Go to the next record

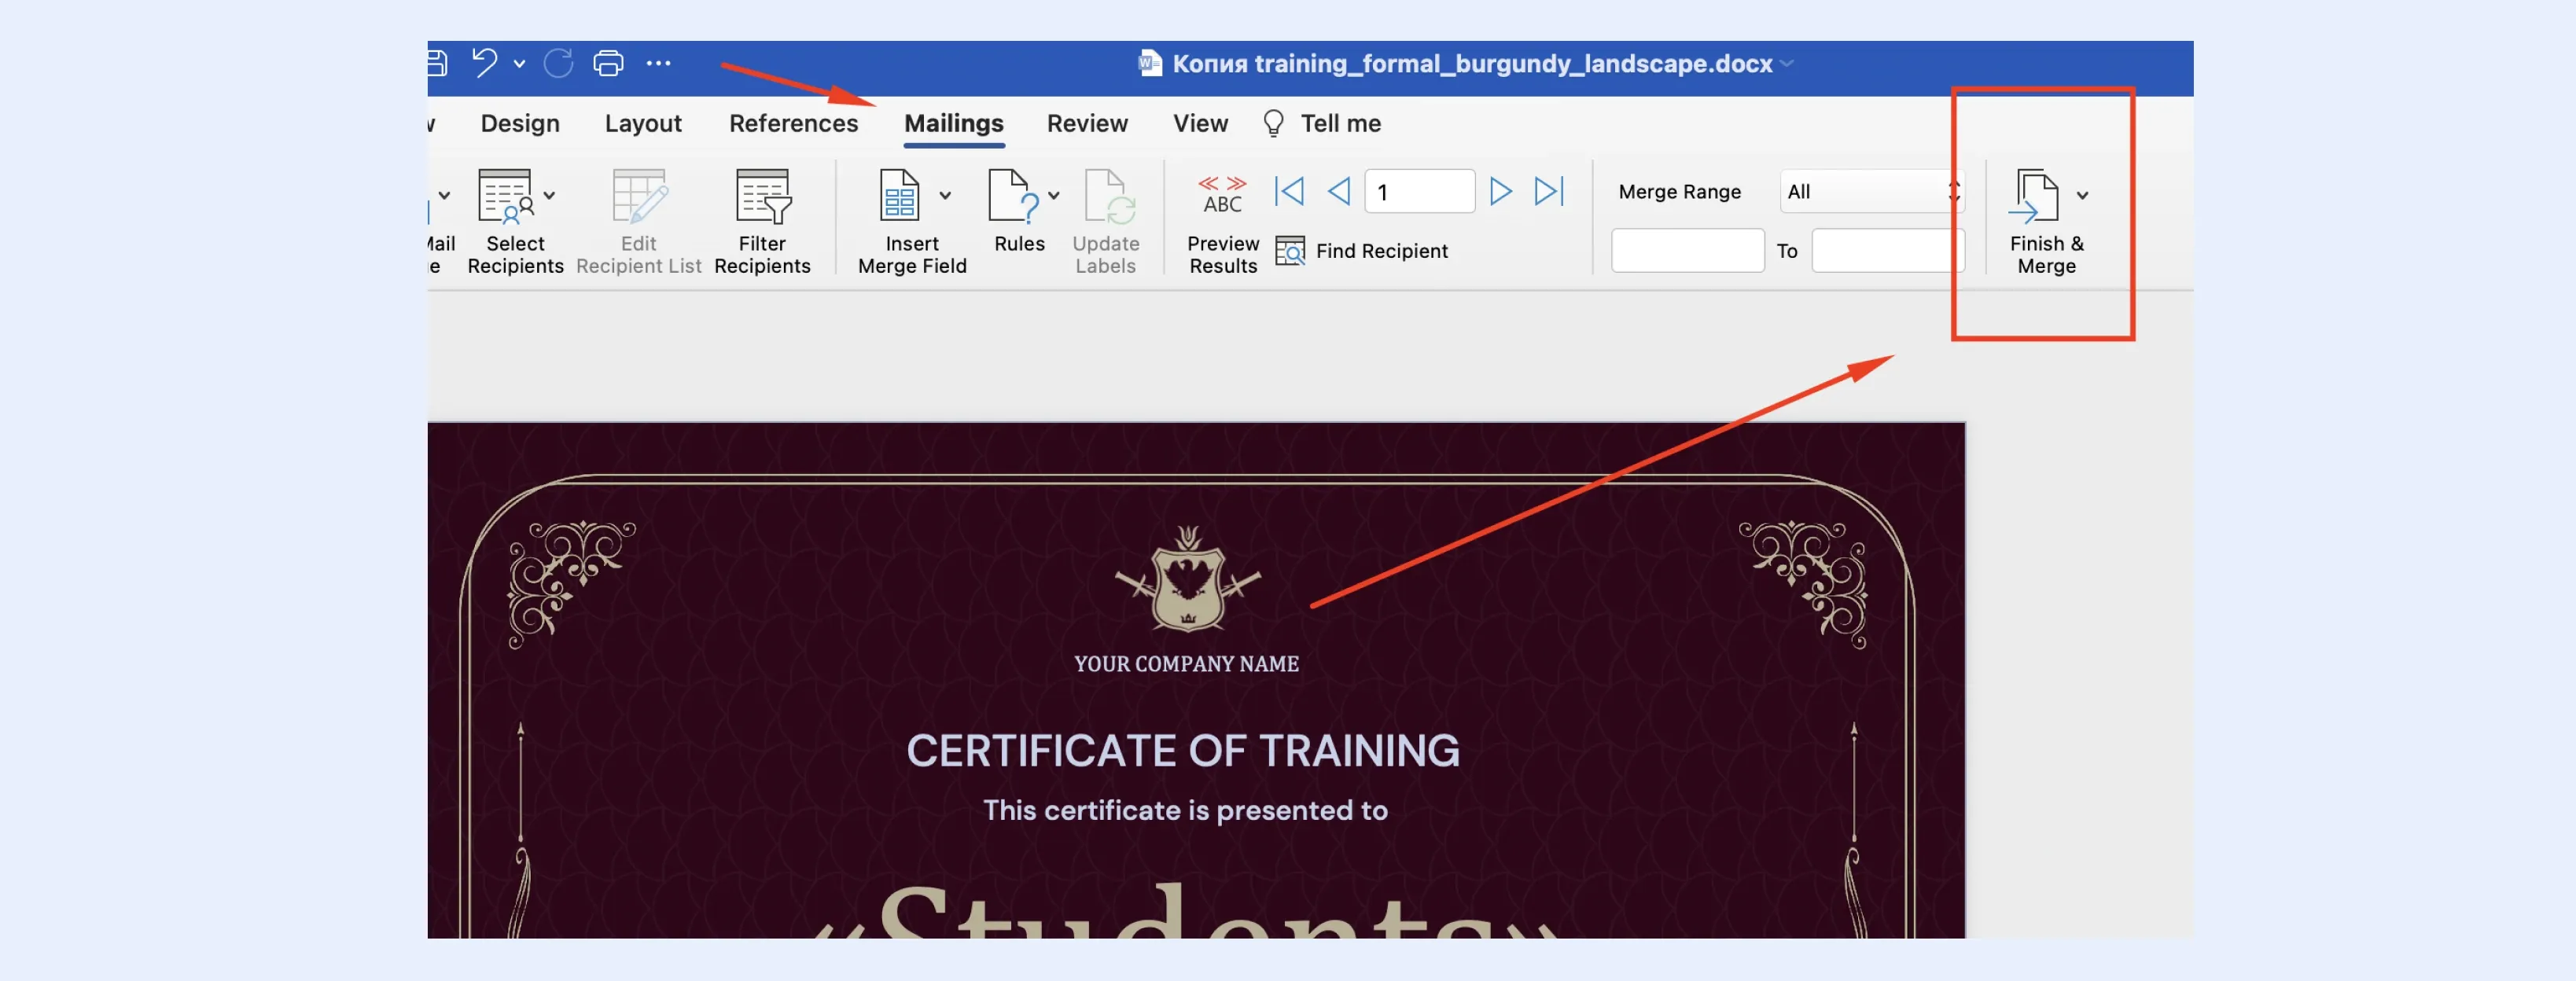[1500, 191]
